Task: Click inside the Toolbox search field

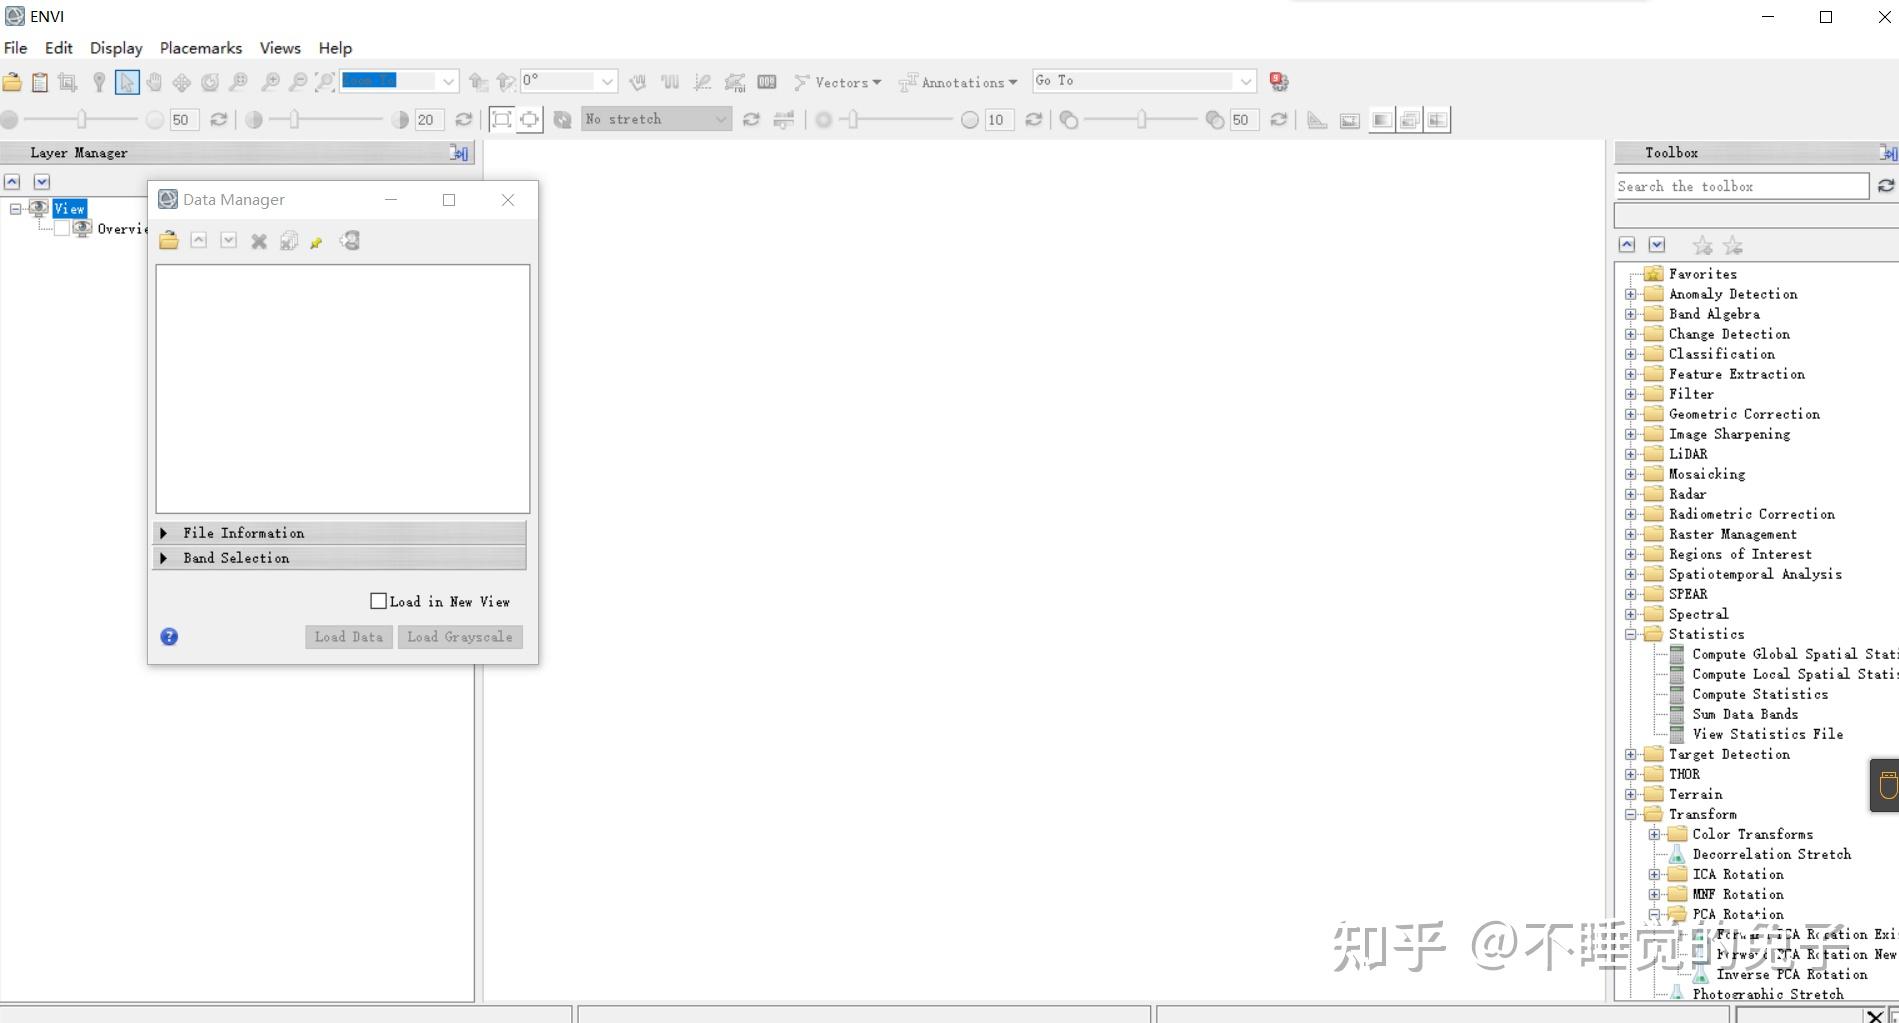Action: 1740,186
